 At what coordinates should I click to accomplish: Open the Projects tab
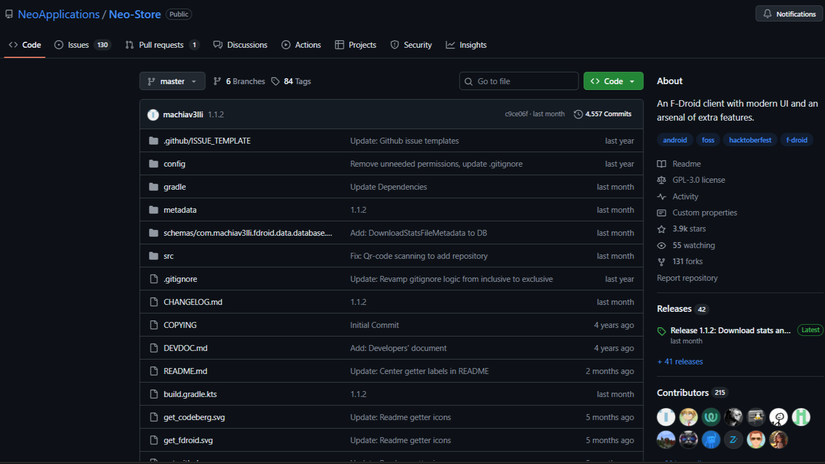pyautogui.click(x=356, y=45)
